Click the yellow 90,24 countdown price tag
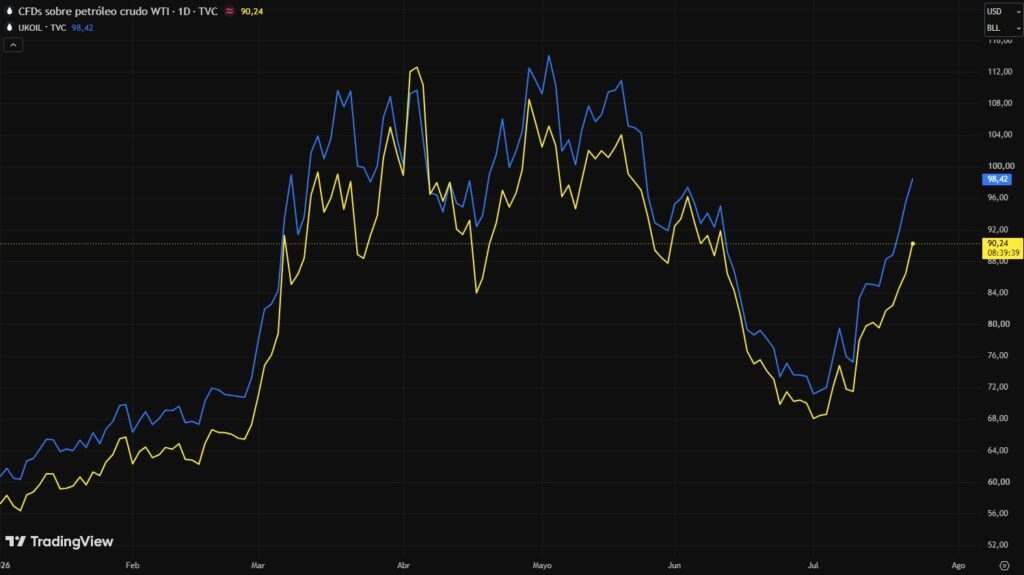 (x=1002, y=248)
